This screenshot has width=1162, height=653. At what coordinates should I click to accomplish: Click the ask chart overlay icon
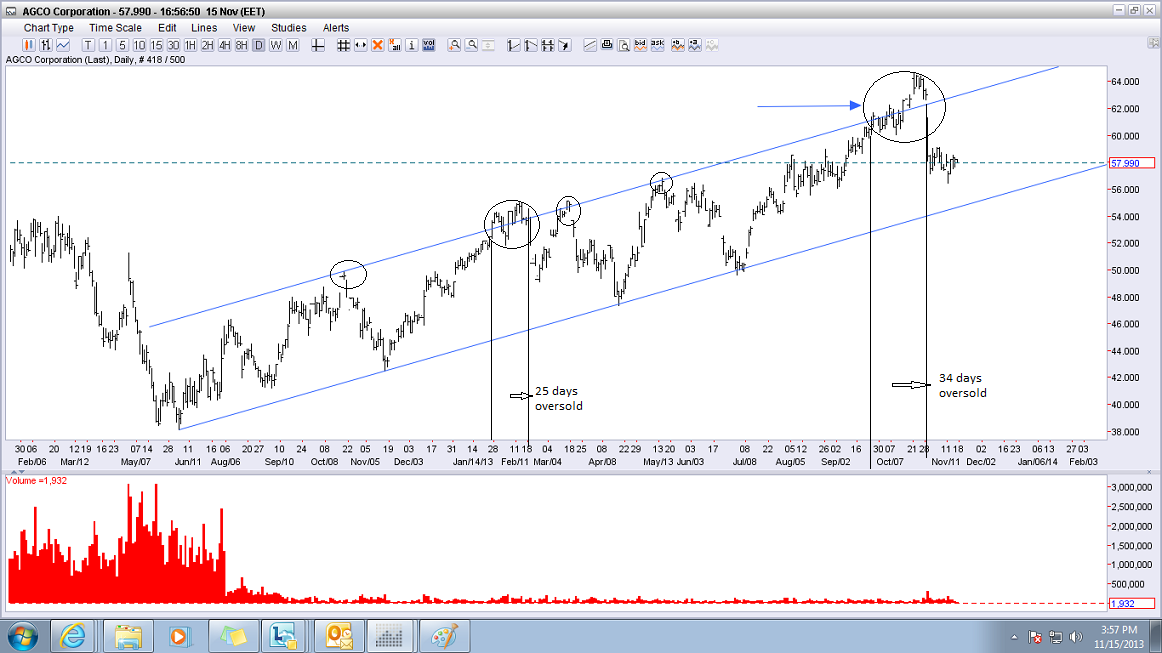click(x=695, y=45)
